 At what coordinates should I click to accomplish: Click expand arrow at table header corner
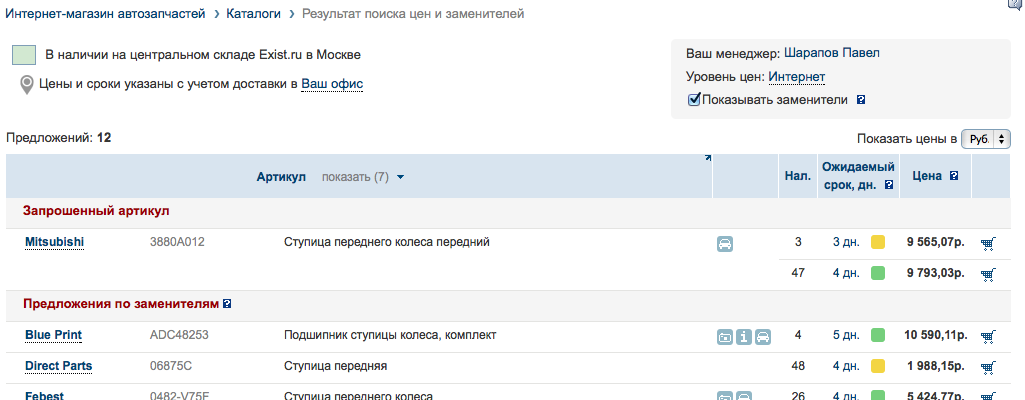click(x=708, y=158)
